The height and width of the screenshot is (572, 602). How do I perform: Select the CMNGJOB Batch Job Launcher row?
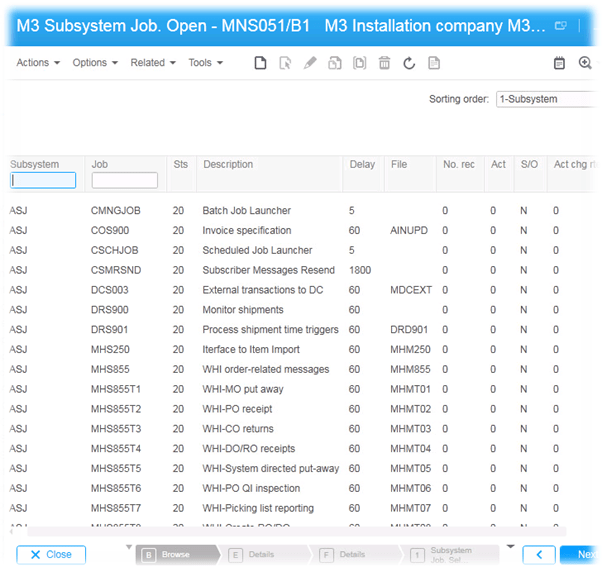click(x=246, y=211)
